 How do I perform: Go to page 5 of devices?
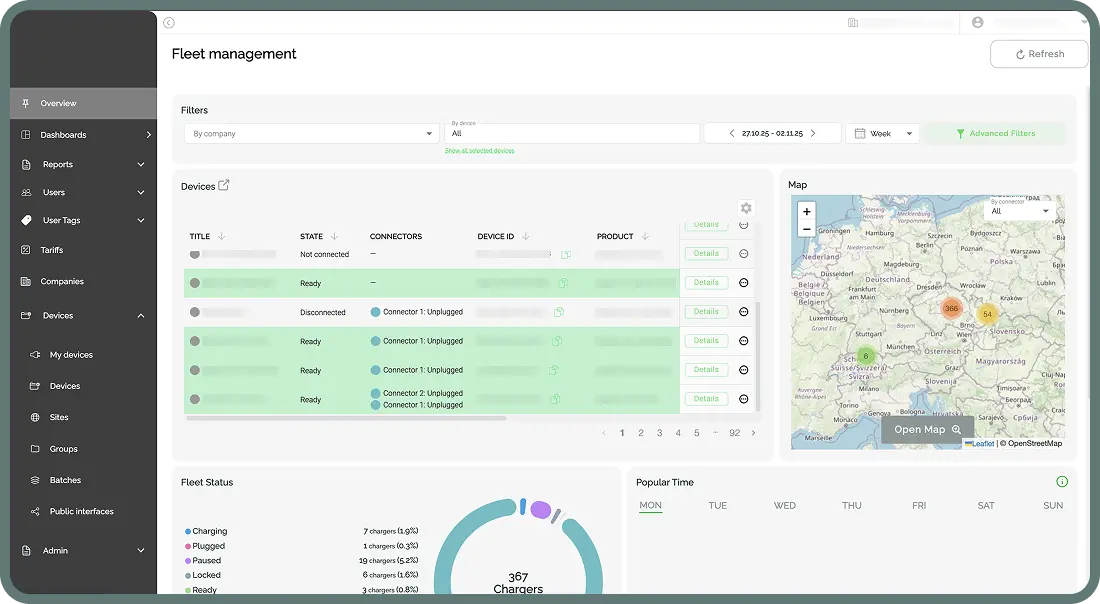coord(697,433)
